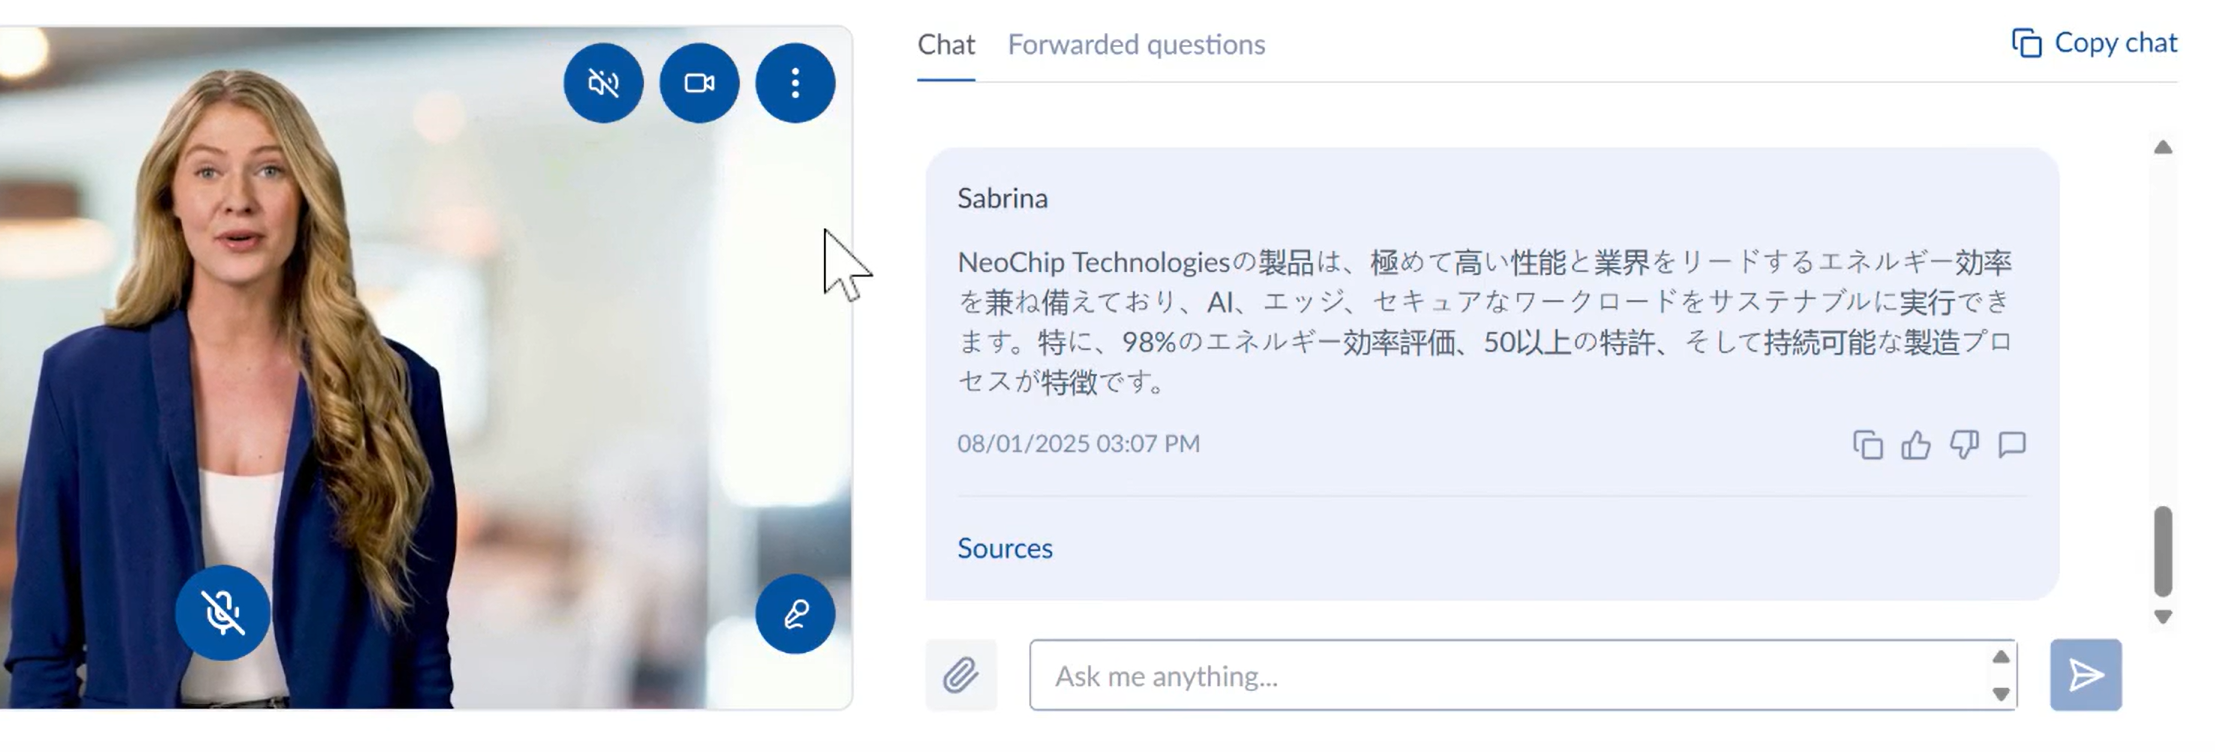Toggle the speaker mute button on video

point(603,83)
